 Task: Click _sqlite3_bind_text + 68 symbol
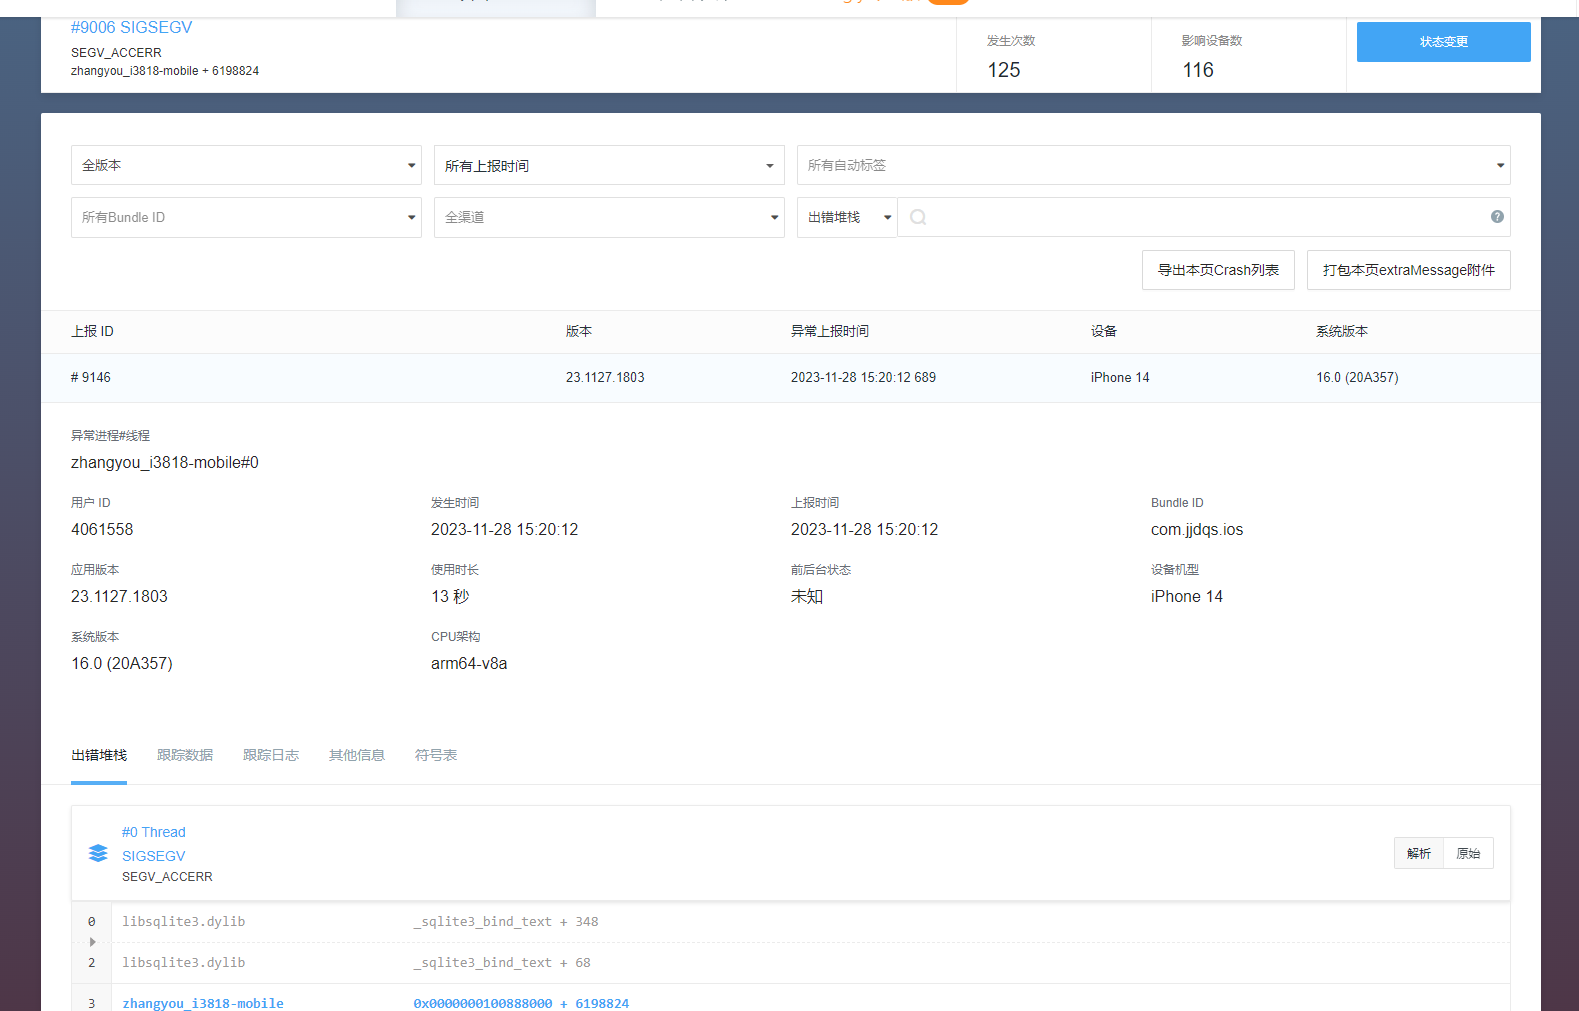502,963
